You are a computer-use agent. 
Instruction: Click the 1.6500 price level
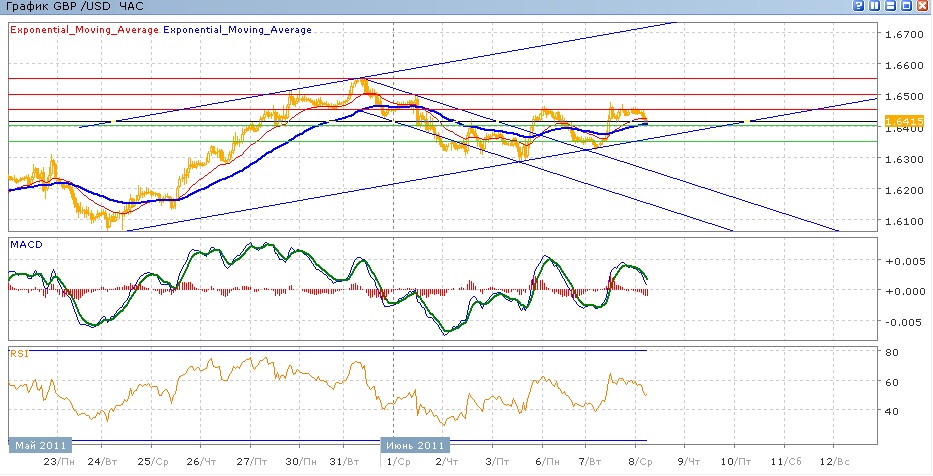[x=905, y=96]
